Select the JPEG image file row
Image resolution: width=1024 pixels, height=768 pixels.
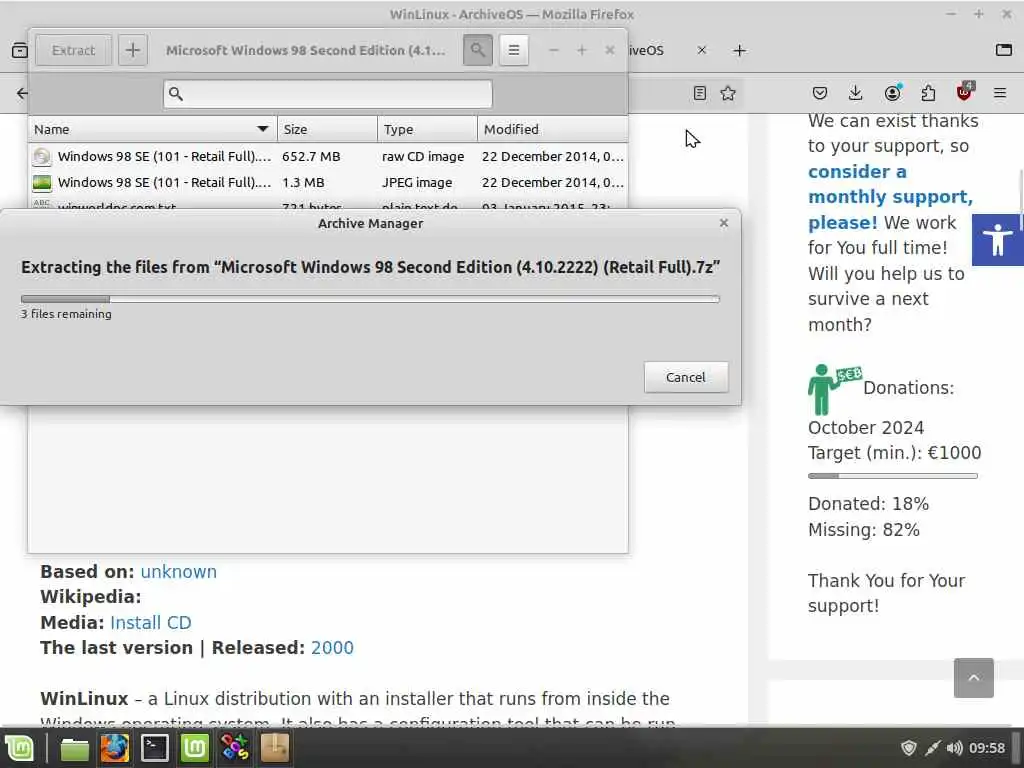328,182
